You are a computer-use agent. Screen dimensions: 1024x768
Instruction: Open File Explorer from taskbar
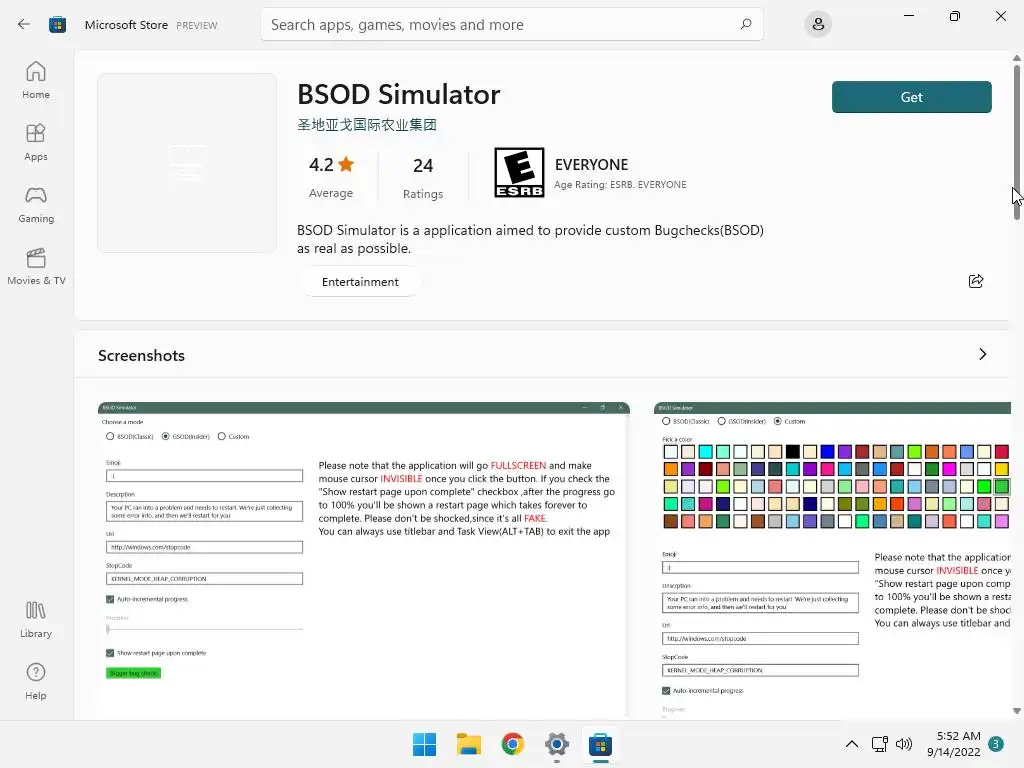click(x=468, y=744)
